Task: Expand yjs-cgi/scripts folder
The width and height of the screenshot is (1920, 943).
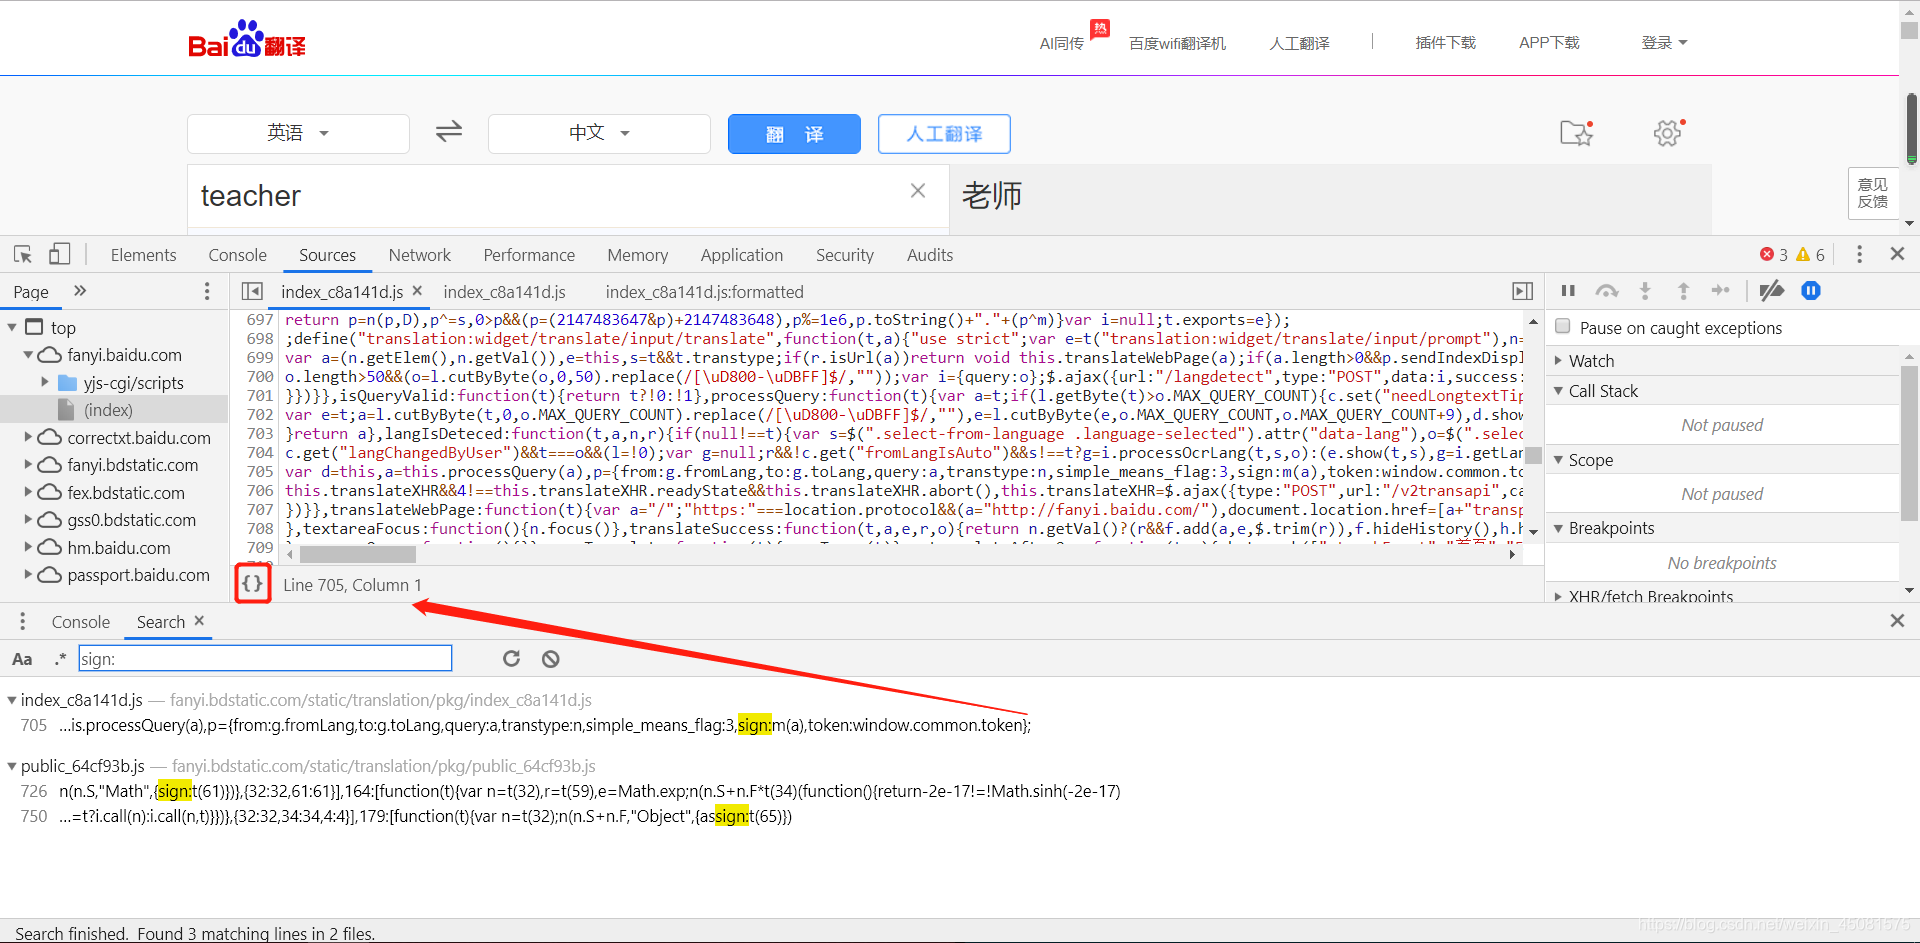Action: pos(45,382)
